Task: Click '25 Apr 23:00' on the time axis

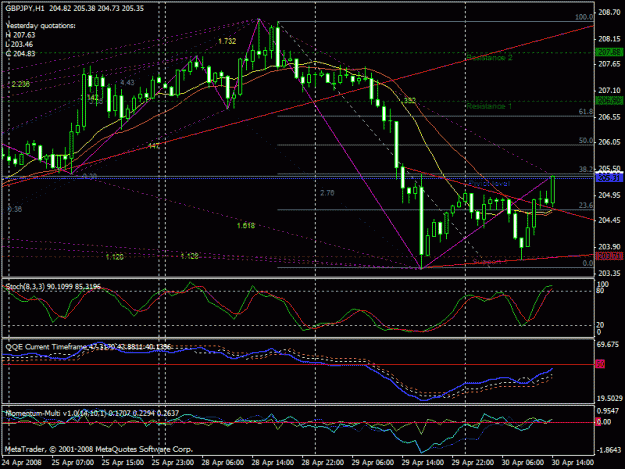Action: tap(173, 462)
